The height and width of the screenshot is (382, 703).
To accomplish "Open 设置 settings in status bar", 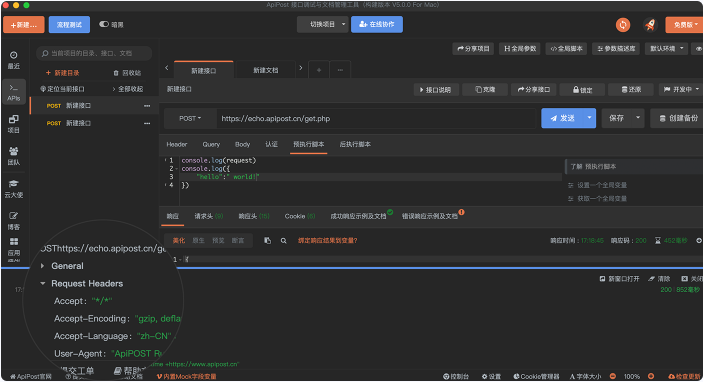I will [x=491, y=376].
